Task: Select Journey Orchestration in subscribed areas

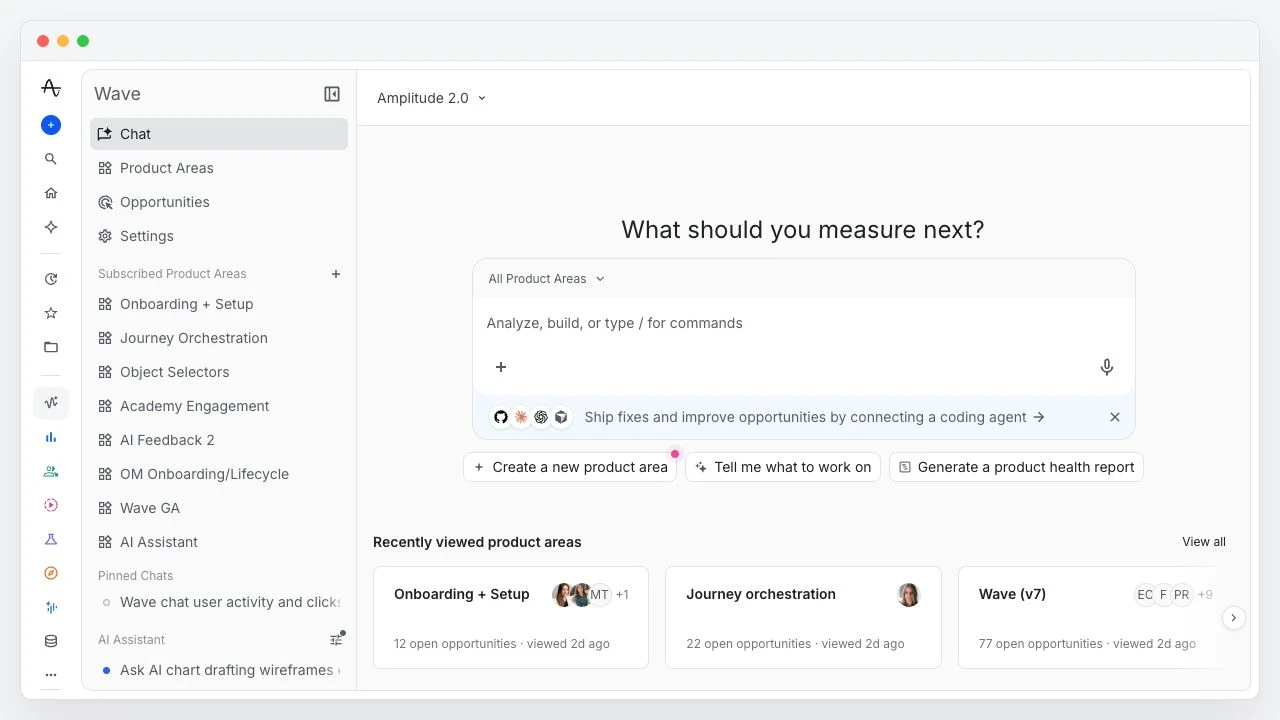Action: 219,338
